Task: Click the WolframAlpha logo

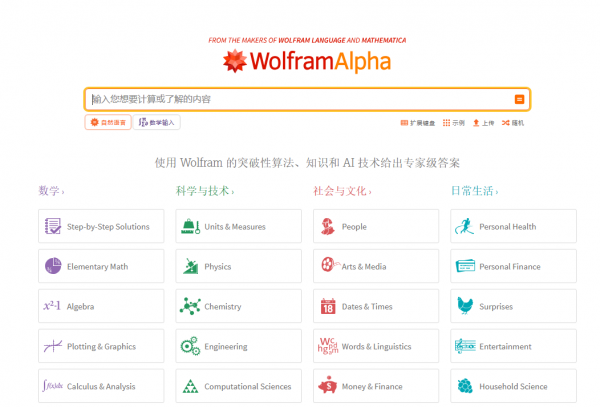Action: coord(307,61)
